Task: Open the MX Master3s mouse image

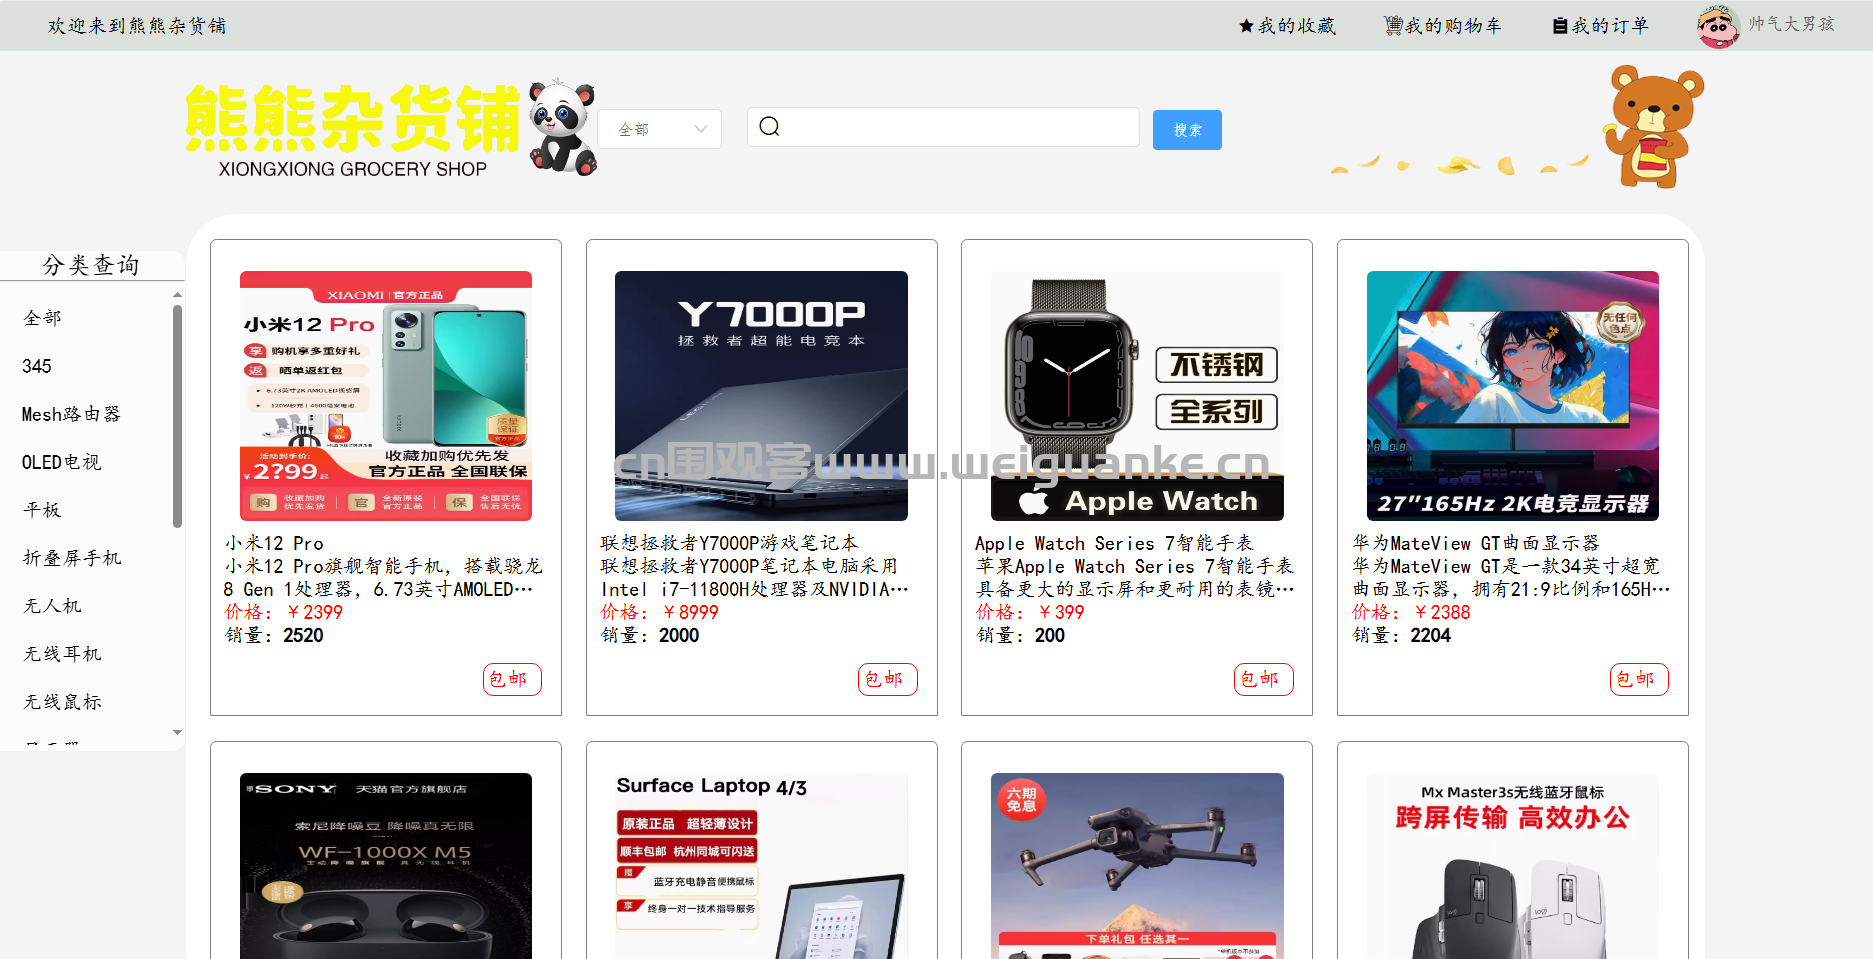Action: [x=1513, y=866]
